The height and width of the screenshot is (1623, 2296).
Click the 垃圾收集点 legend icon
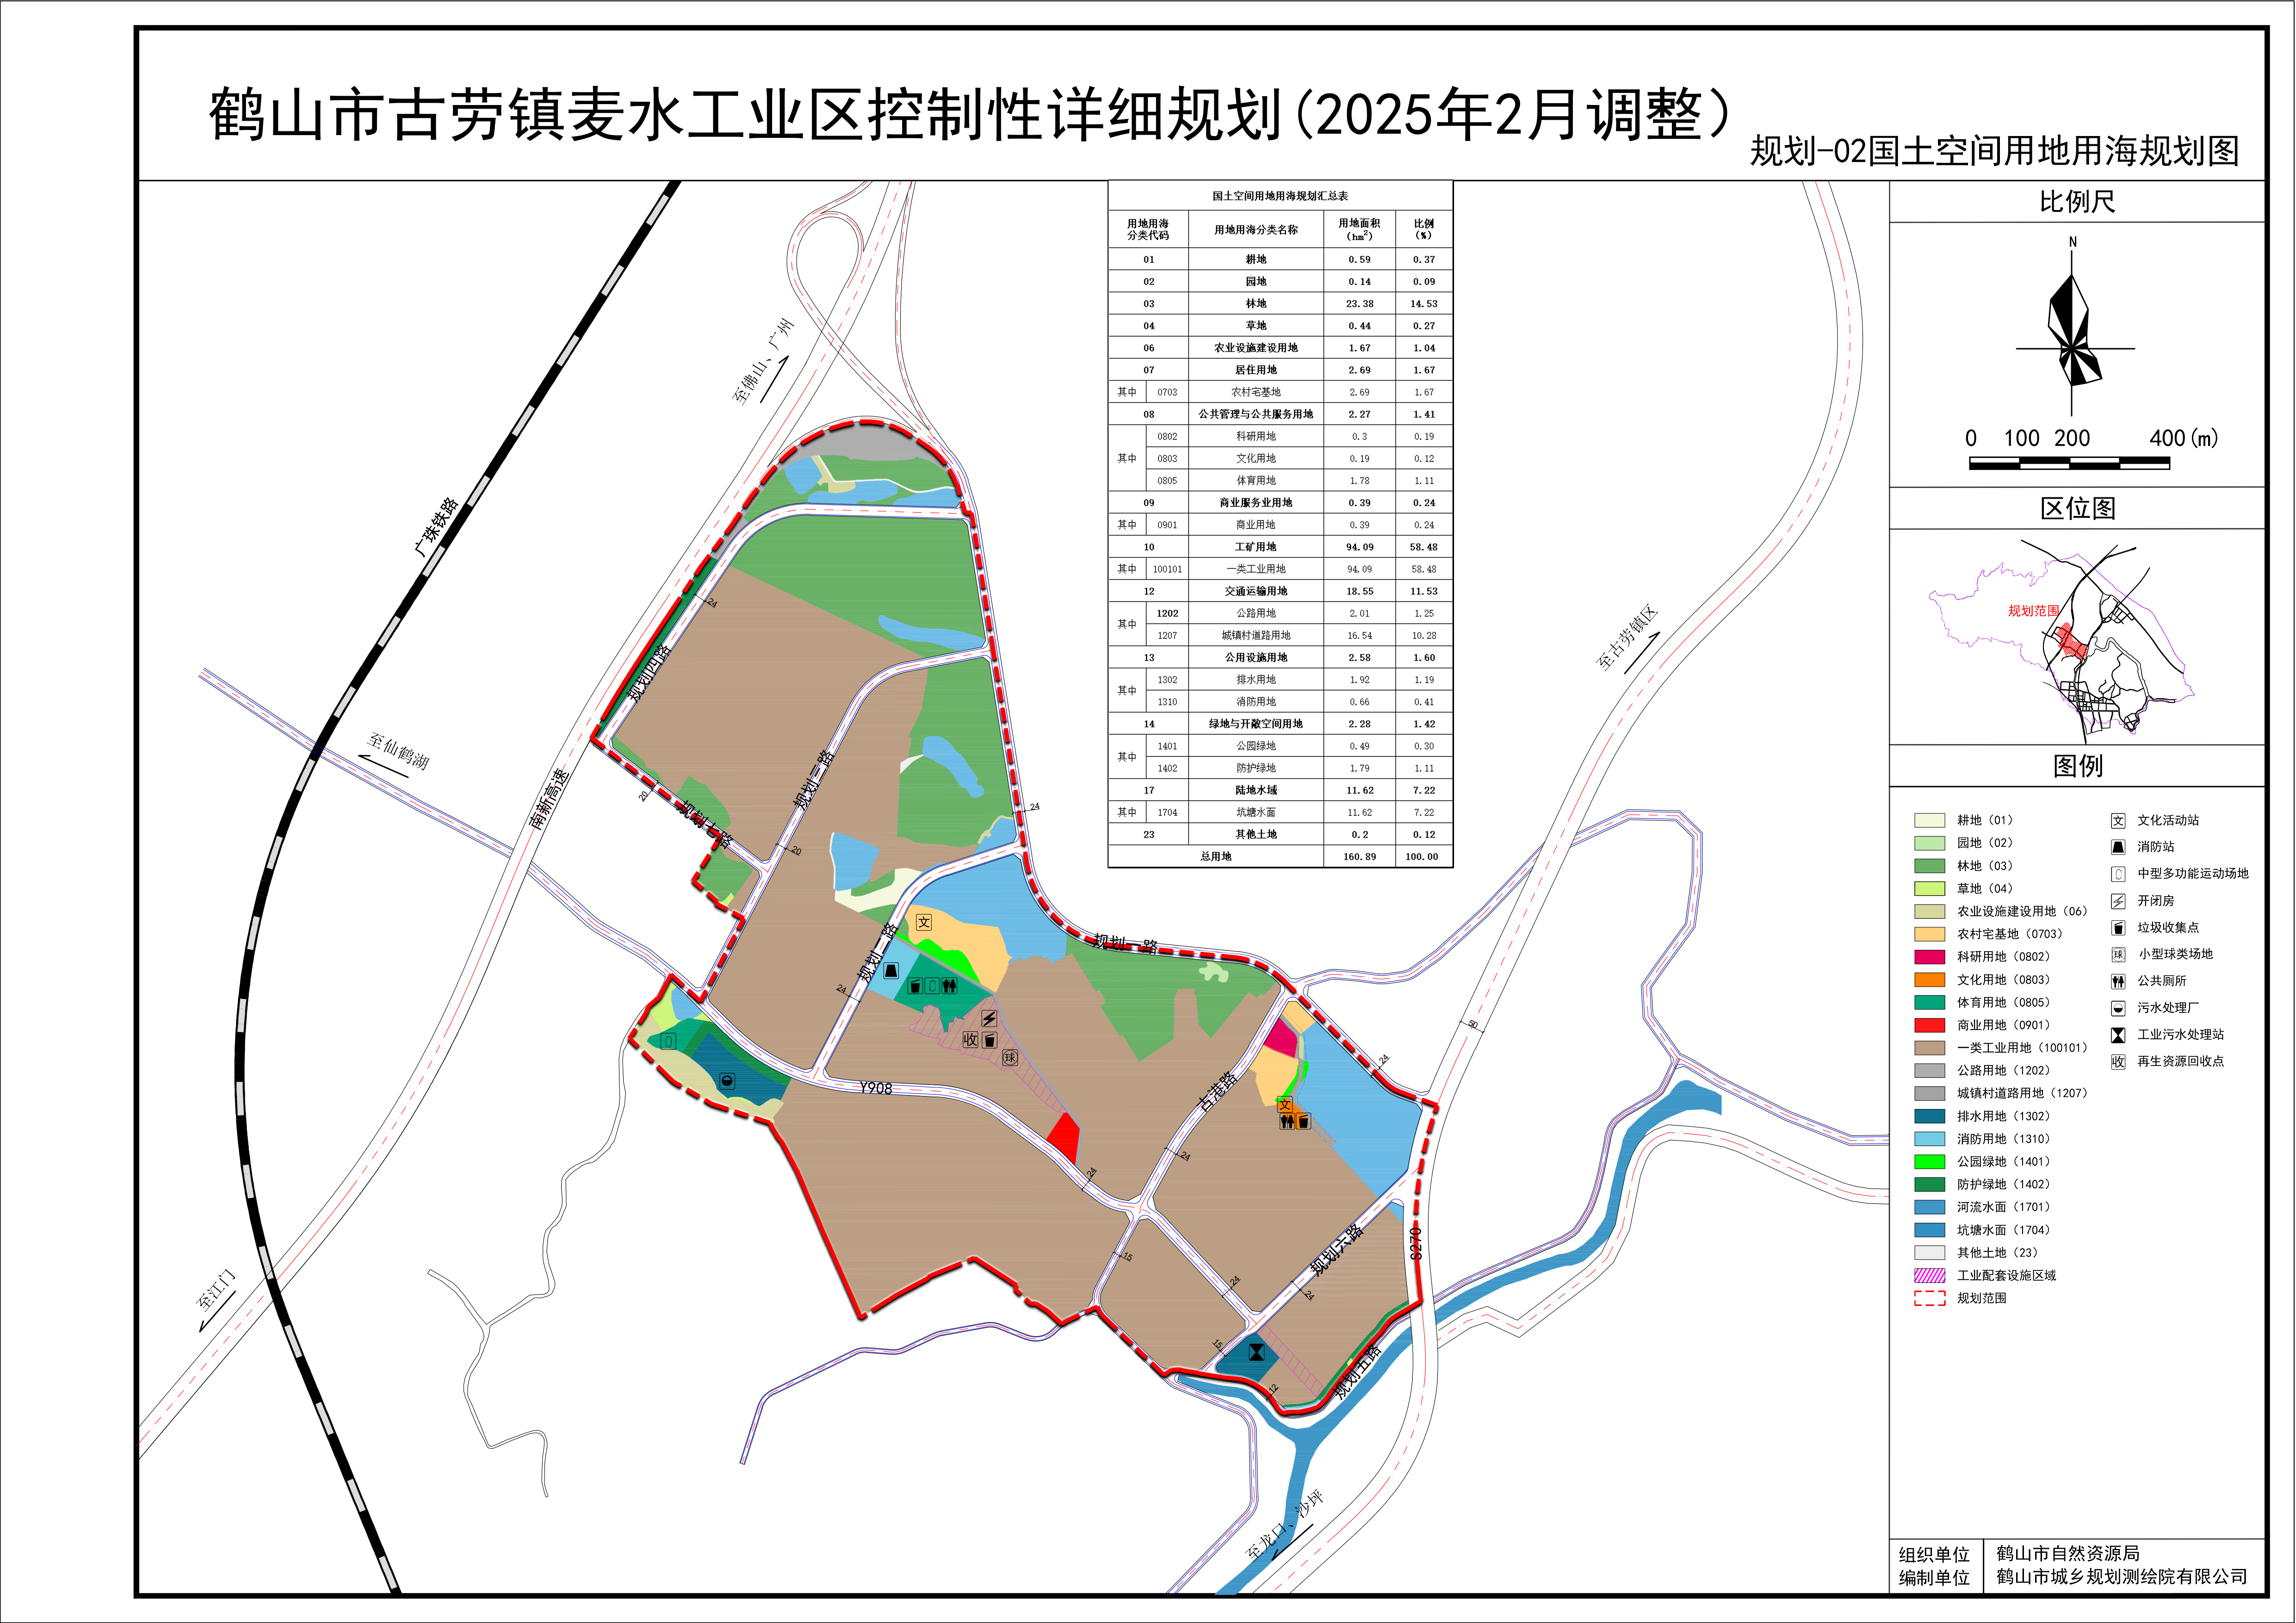2117,928
